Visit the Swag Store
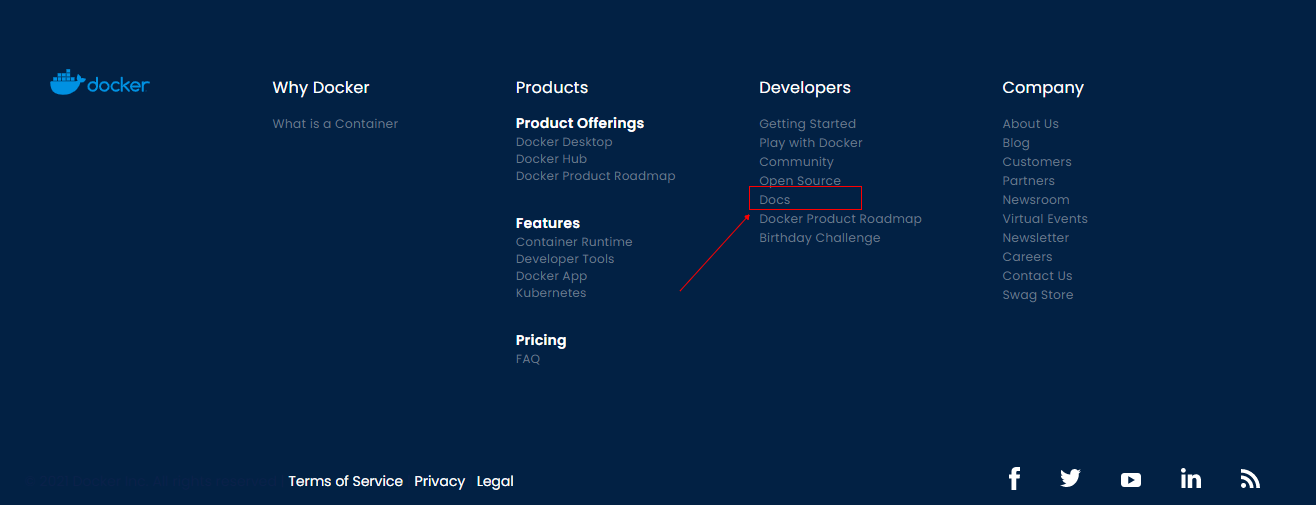The width and height of the screenshot is (1316, 505). (x=1037, y=295)
